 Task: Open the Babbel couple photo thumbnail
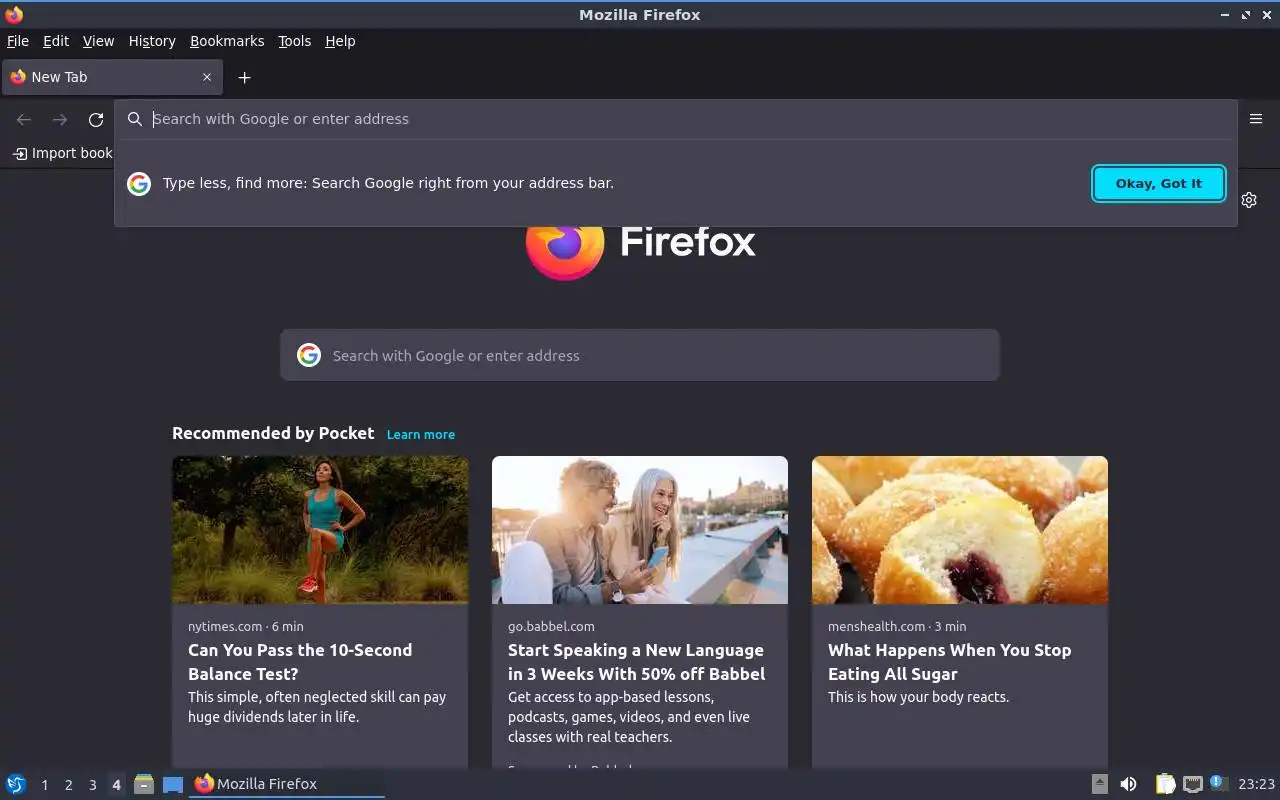pos(640,530)
